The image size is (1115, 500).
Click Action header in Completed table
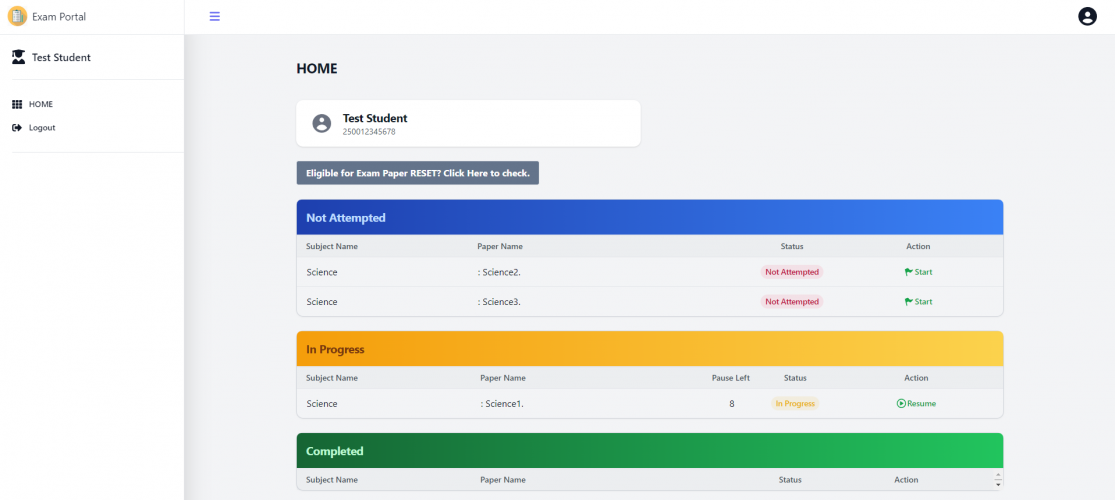(906, 480)
